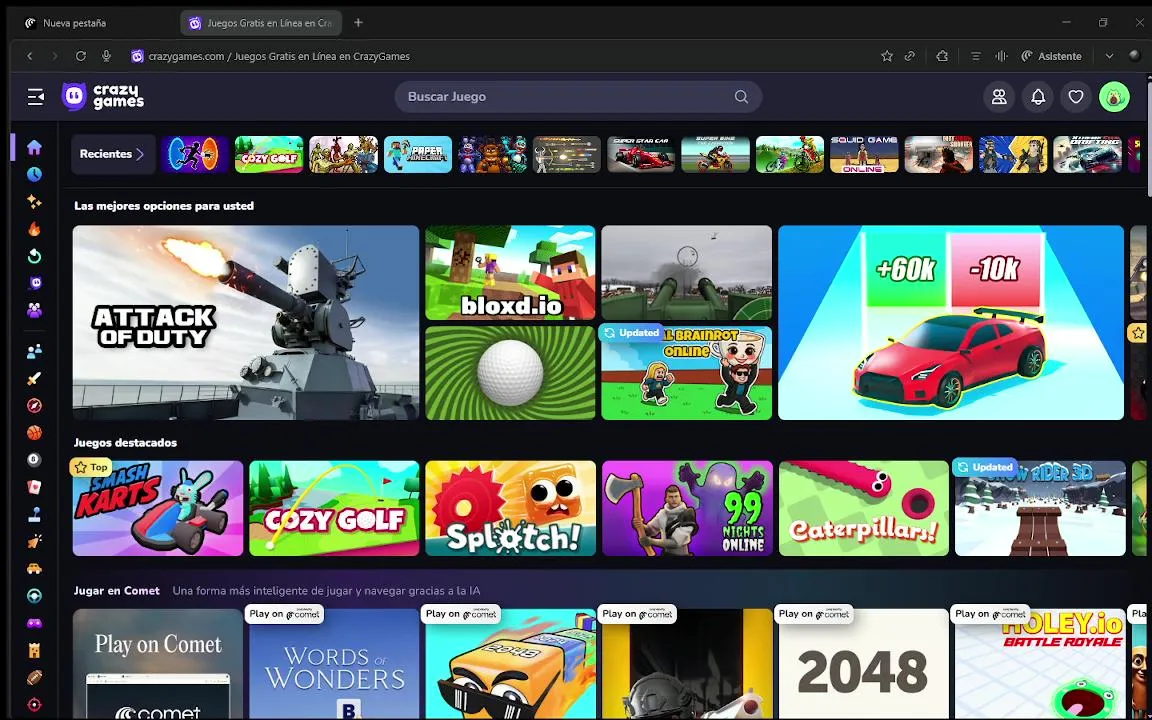This screenshot has height=720, width=1152.
Task: Open pool 8-ball icon in sidebar
Action: pyautogui.click(x=34, y=460)
